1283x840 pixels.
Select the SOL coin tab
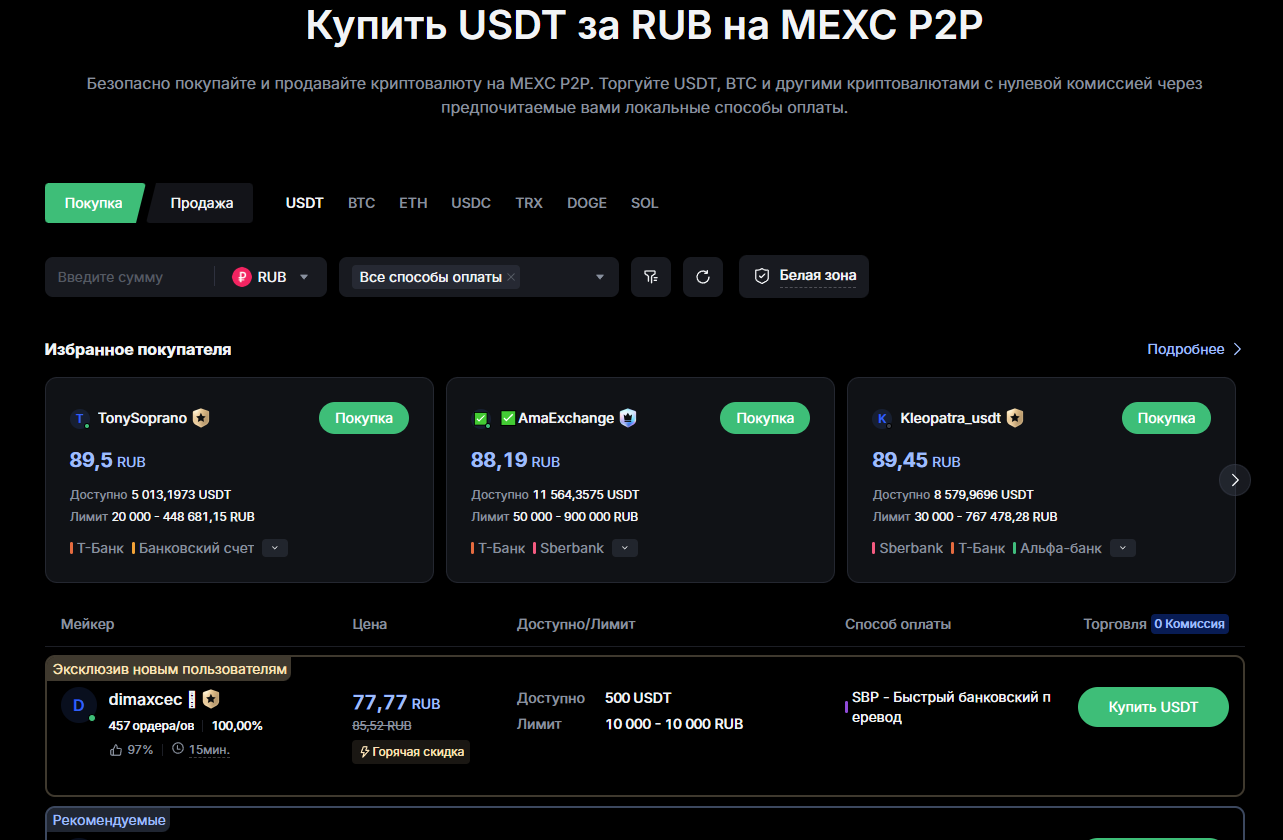point(645,203)
